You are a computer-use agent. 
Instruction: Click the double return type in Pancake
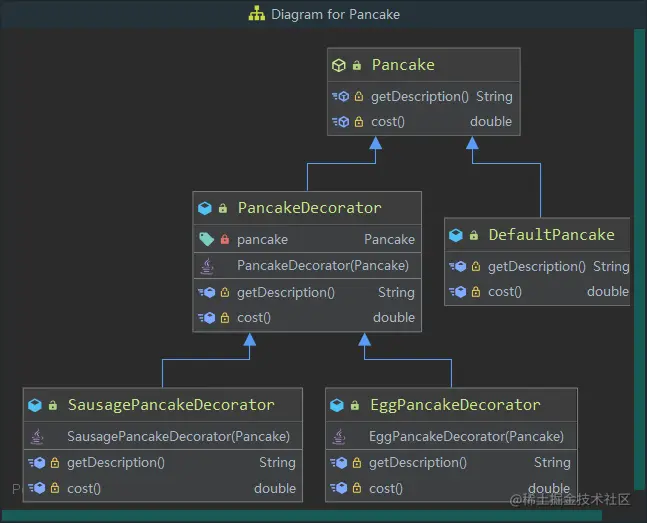(x=491, y=121)
